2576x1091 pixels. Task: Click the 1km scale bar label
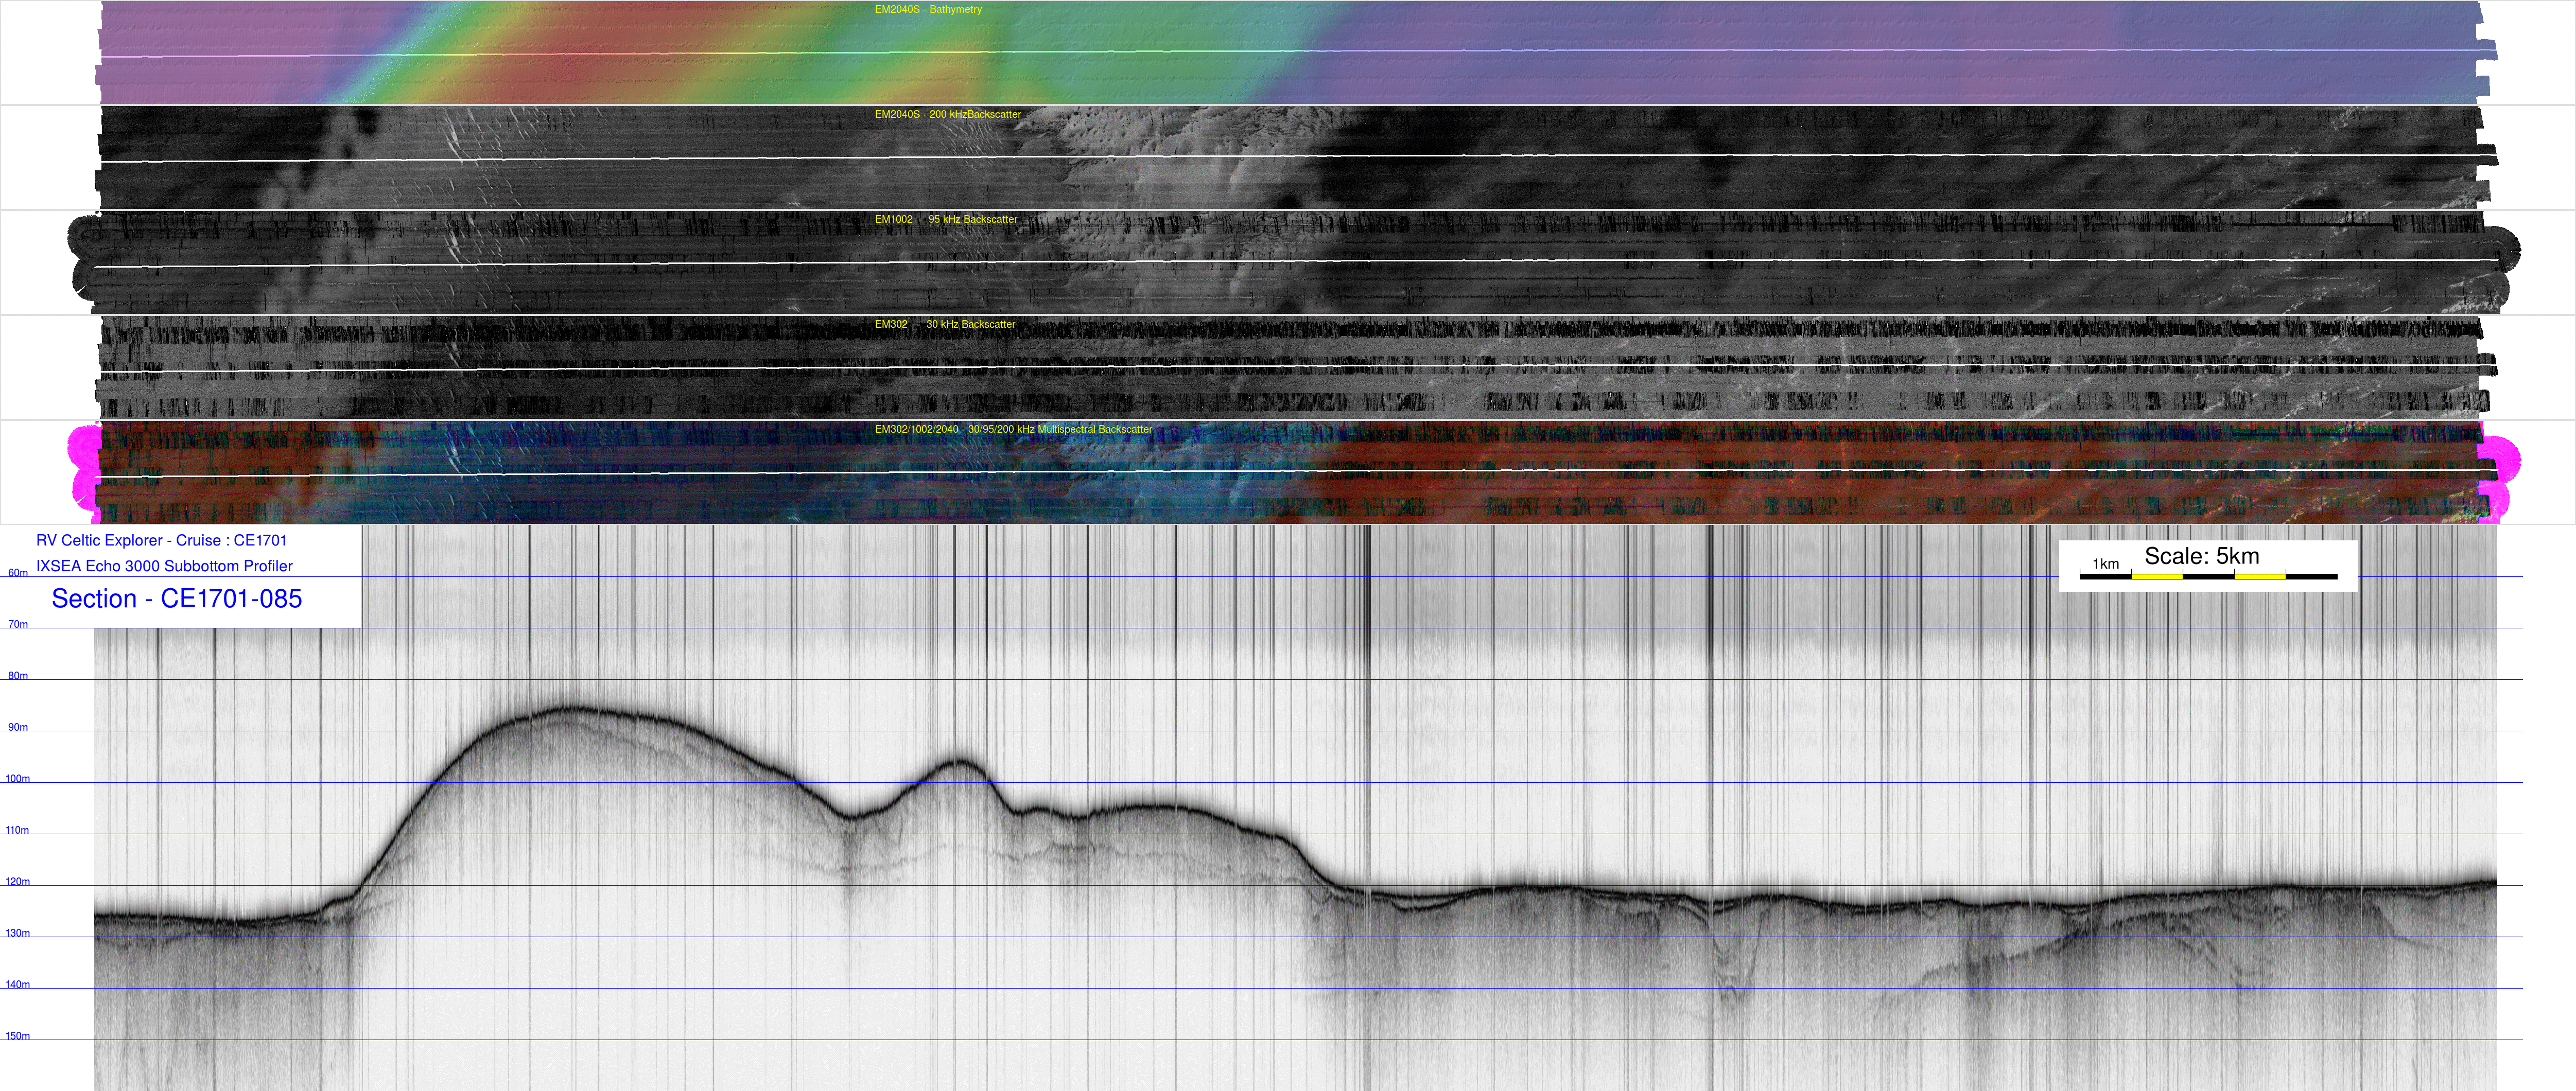coord(2105,564)
